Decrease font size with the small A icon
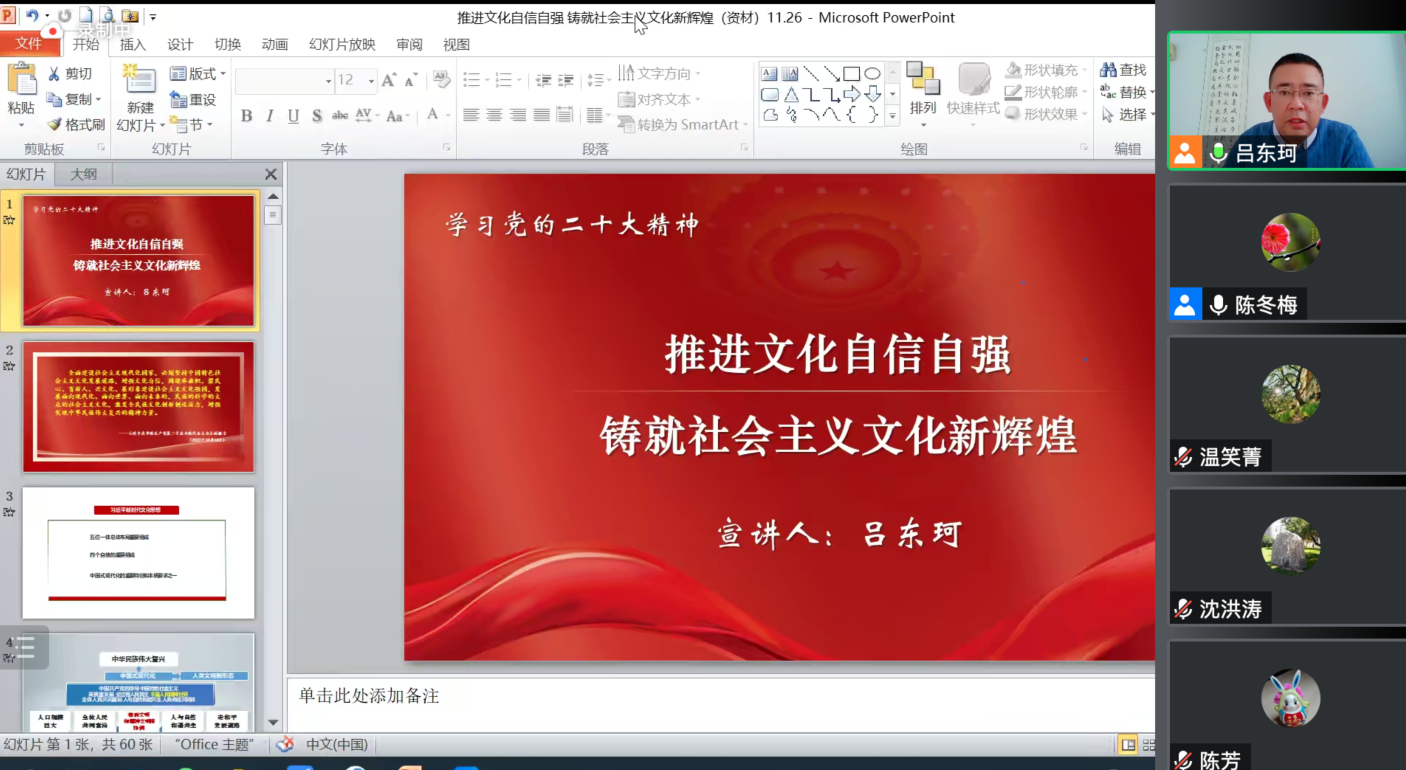Image resolution: width=1406 pixels, height=770 pixels. pos(412,81)
